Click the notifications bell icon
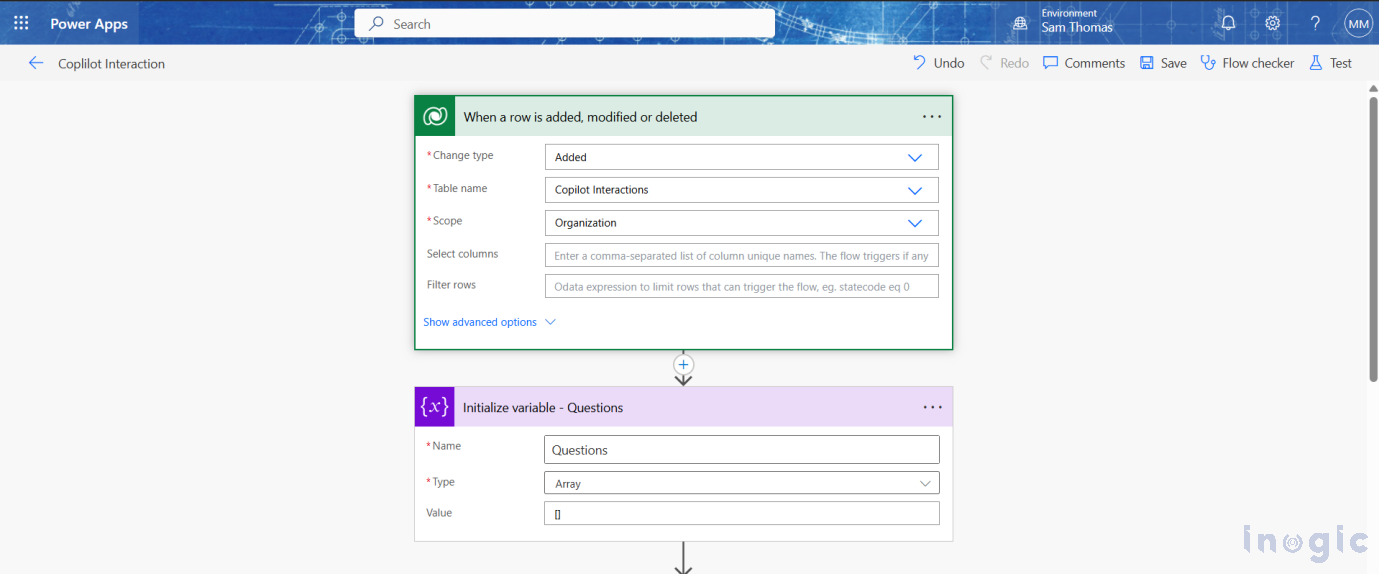Viewport: 1379px width, 574px height. pyautogui.click(x=1228, y=23)
